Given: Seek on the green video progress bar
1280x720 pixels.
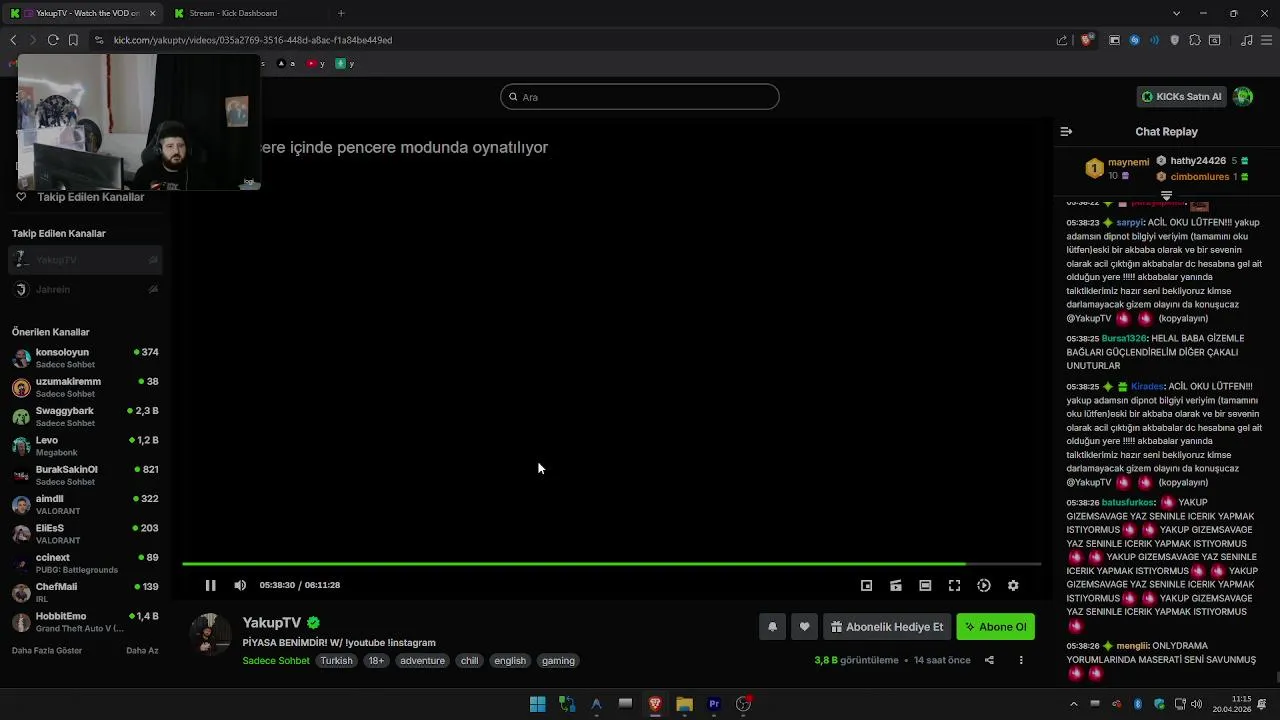Looking at the screenshot, I should [611, 564].
